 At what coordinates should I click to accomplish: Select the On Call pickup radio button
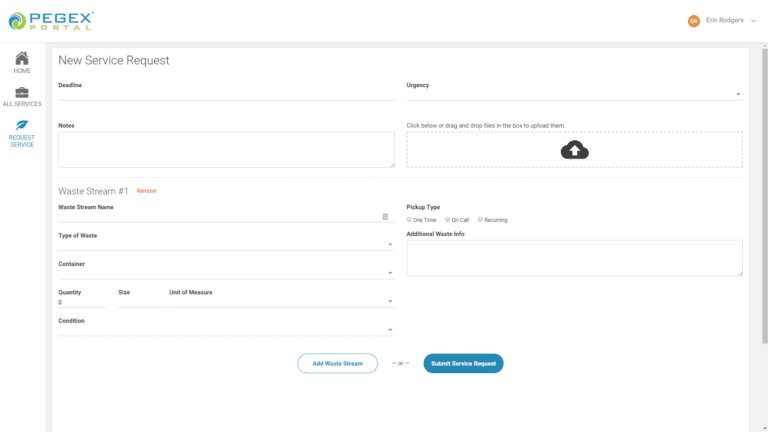(x=447, y=219)
